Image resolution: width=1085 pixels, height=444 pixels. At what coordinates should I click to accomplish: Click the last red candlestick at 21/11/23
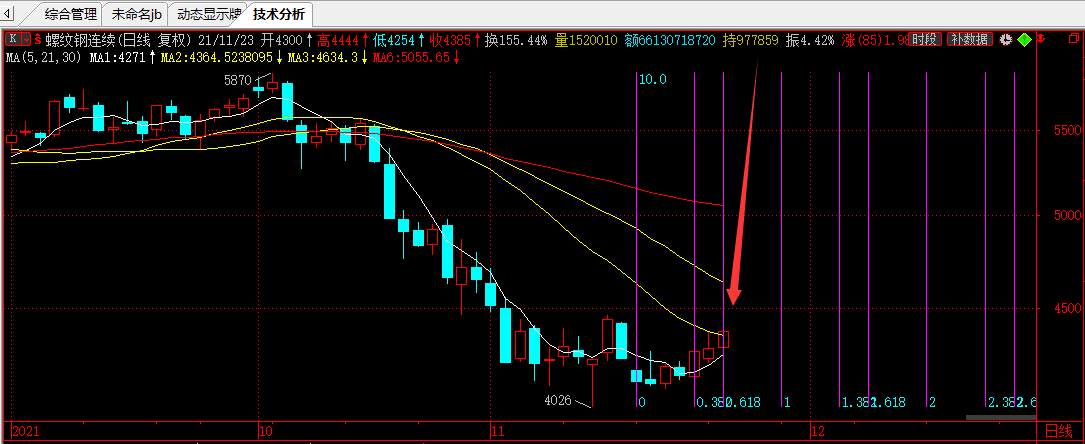723,339
